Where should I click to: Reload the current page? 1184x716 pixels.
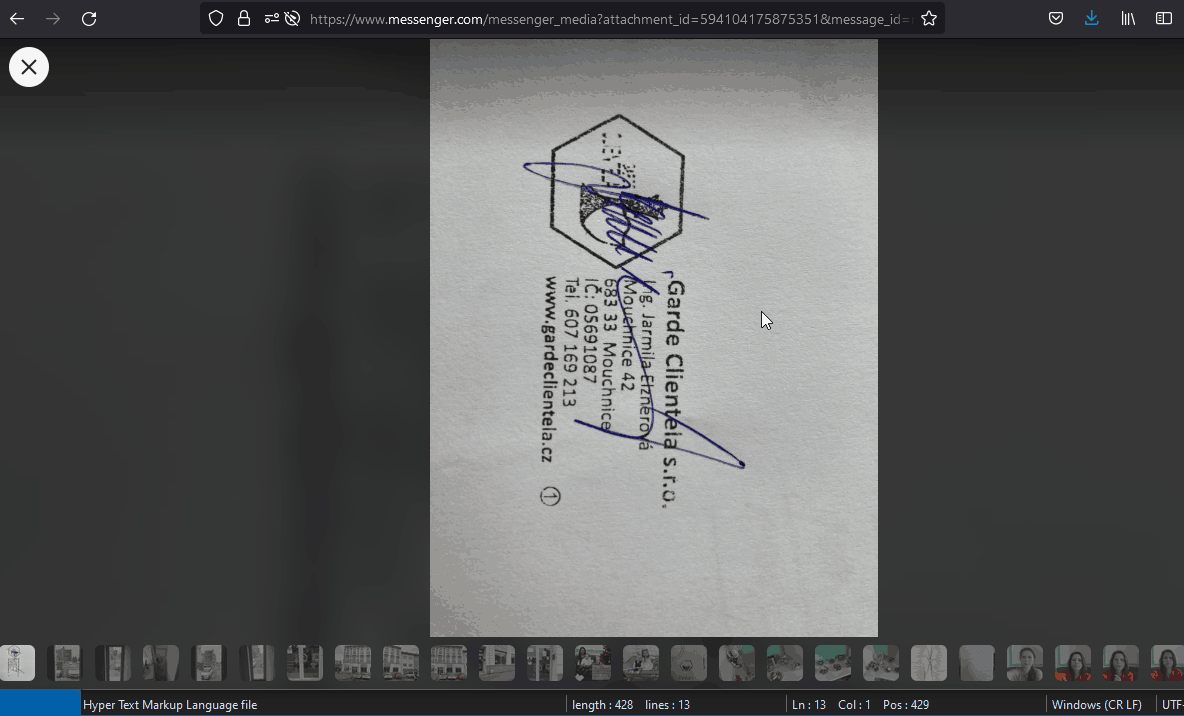click(x=89, y=19)
